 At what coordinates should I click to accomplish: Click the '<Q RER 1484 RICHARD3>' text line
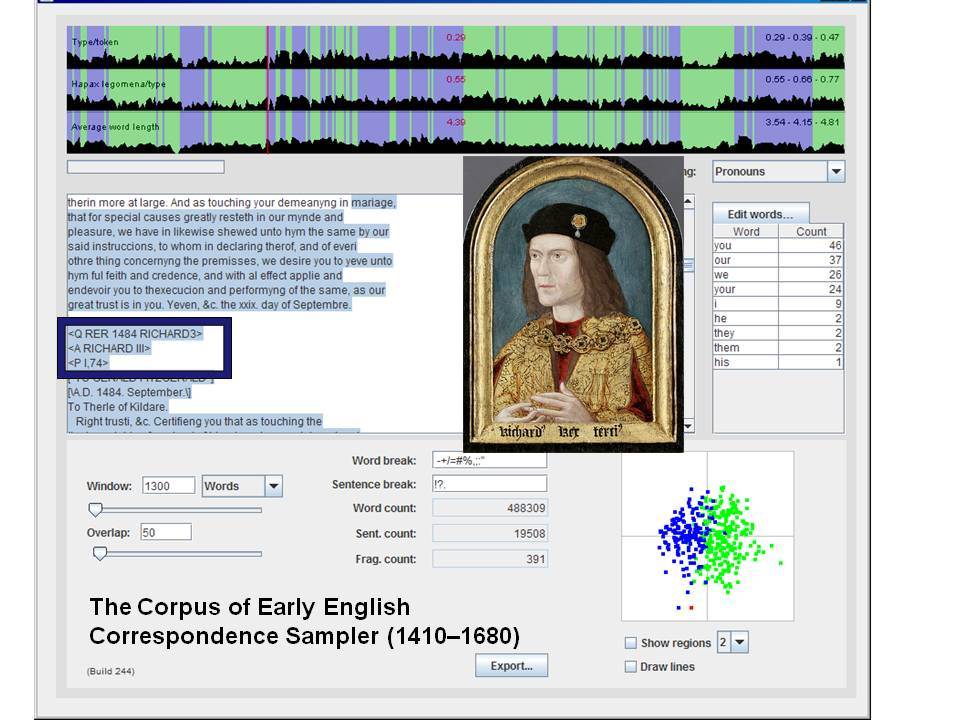[135, 334]
